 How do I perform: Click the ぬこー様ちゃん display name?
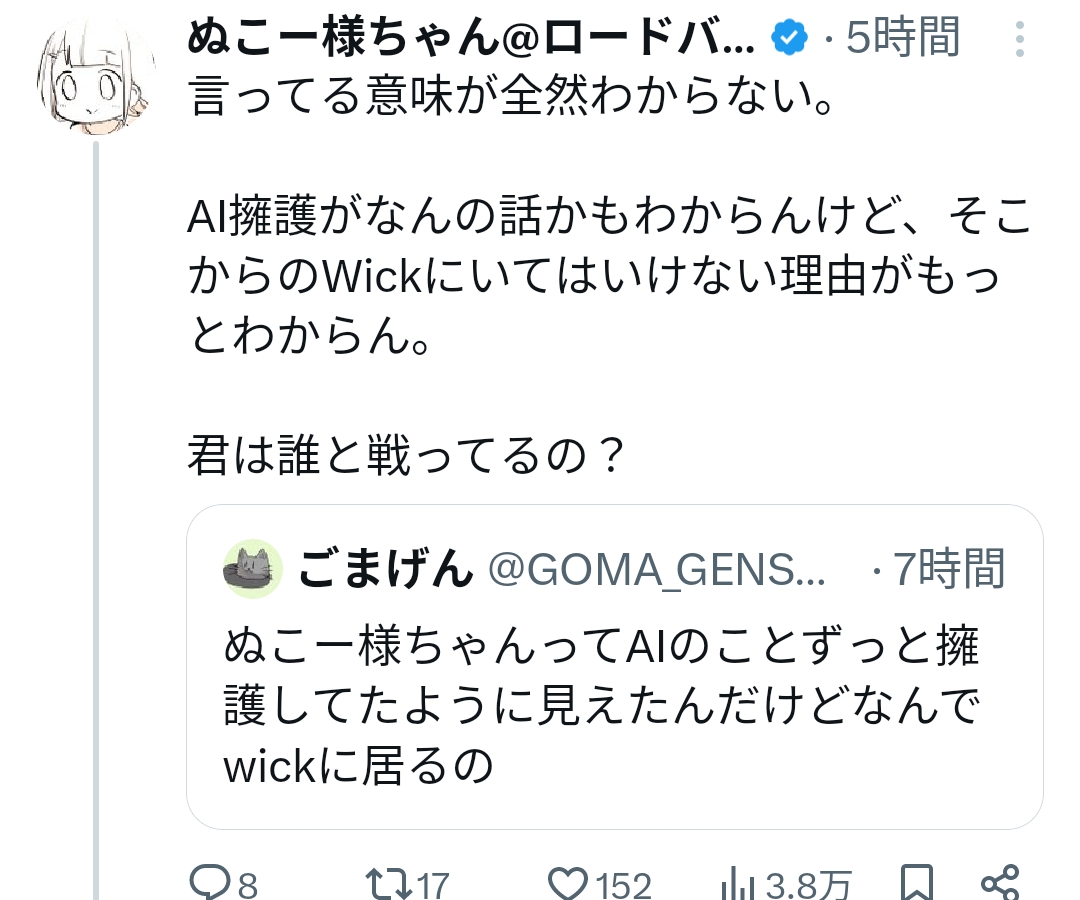(470, 38)
